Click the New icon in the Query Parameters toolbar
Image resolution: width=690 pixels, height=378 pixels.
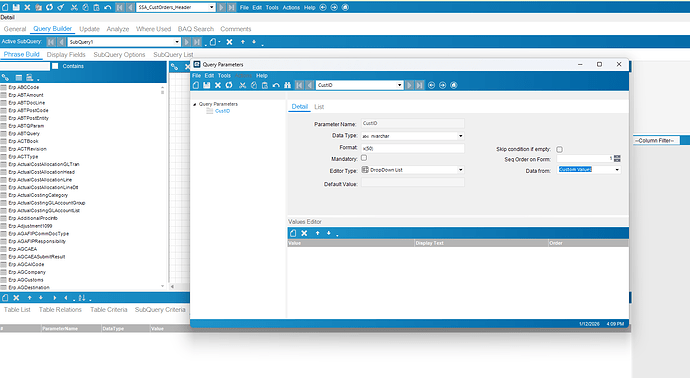(x=196, y=85)
